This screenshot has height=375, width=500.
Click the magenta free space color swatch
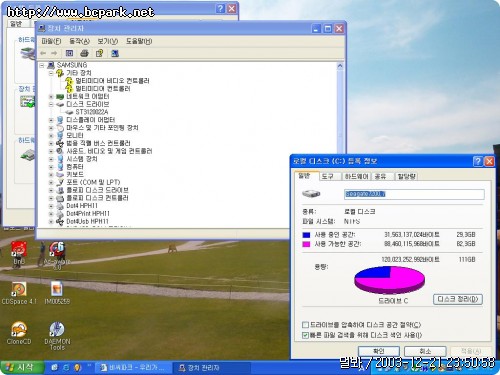306,244
